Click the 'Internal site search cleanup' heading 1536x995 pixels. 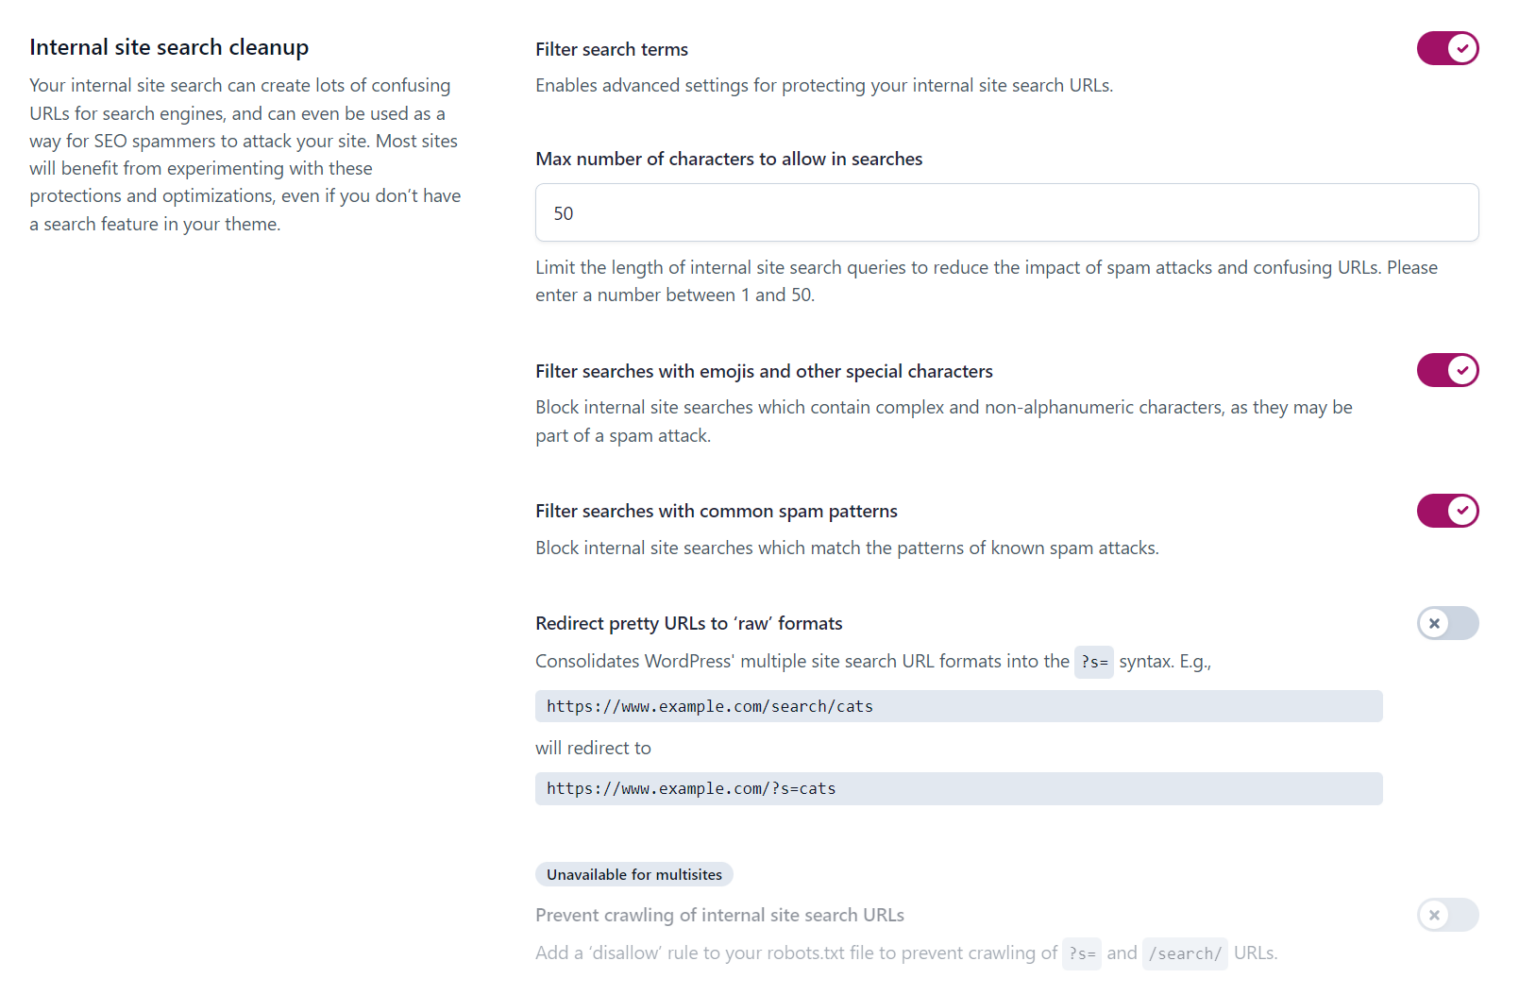[x=169, y=47]
